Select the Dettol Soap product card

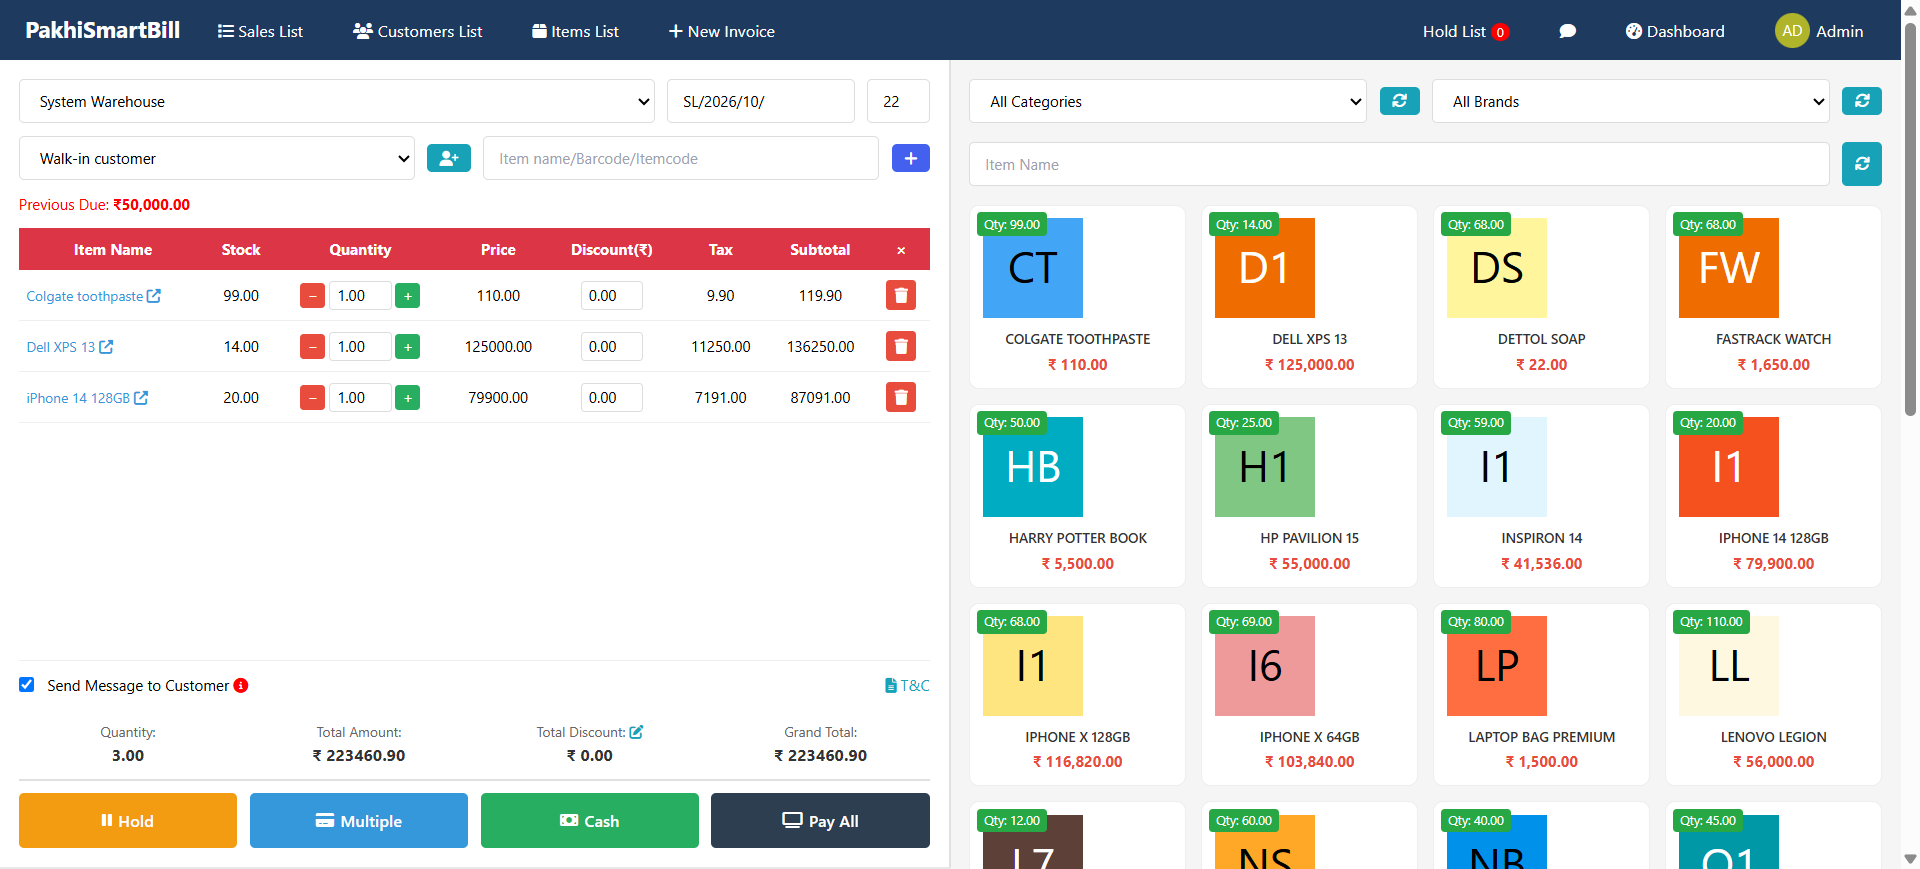[1541, 297]
